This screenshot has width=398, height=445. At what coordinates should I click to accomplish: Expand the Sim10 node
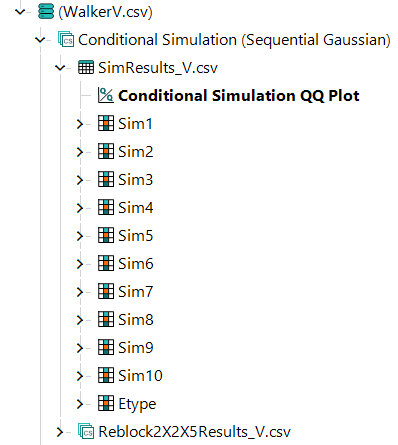click(80, 376)
